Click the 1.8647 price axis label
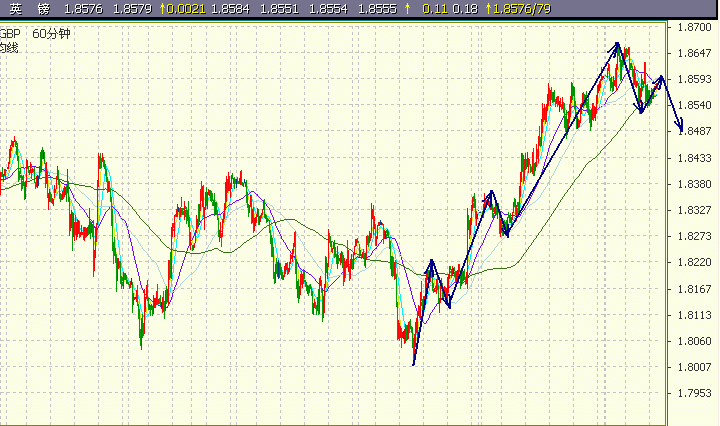The height and width of the screenshot is (426, 720). pyautogui.click(x=694, y=53)
